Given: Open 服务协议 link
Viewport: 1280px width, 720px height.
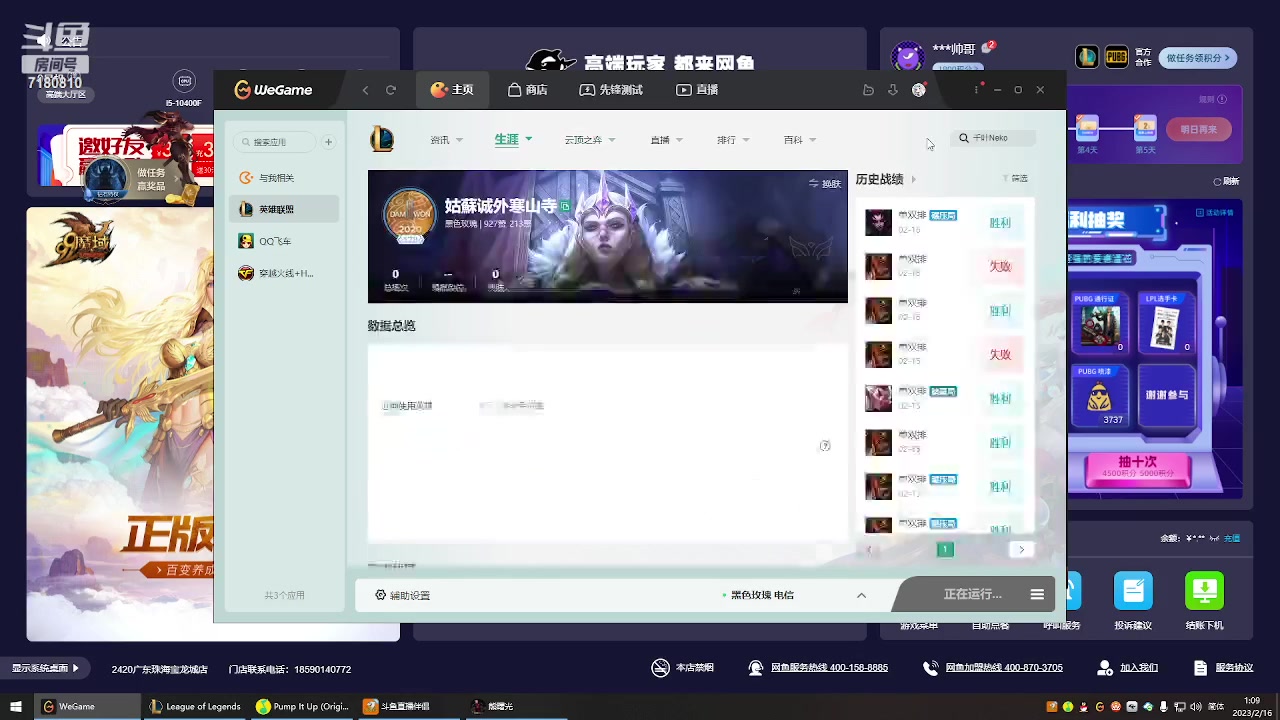Looking at the screenshot, I should [x=1223, y=668].
